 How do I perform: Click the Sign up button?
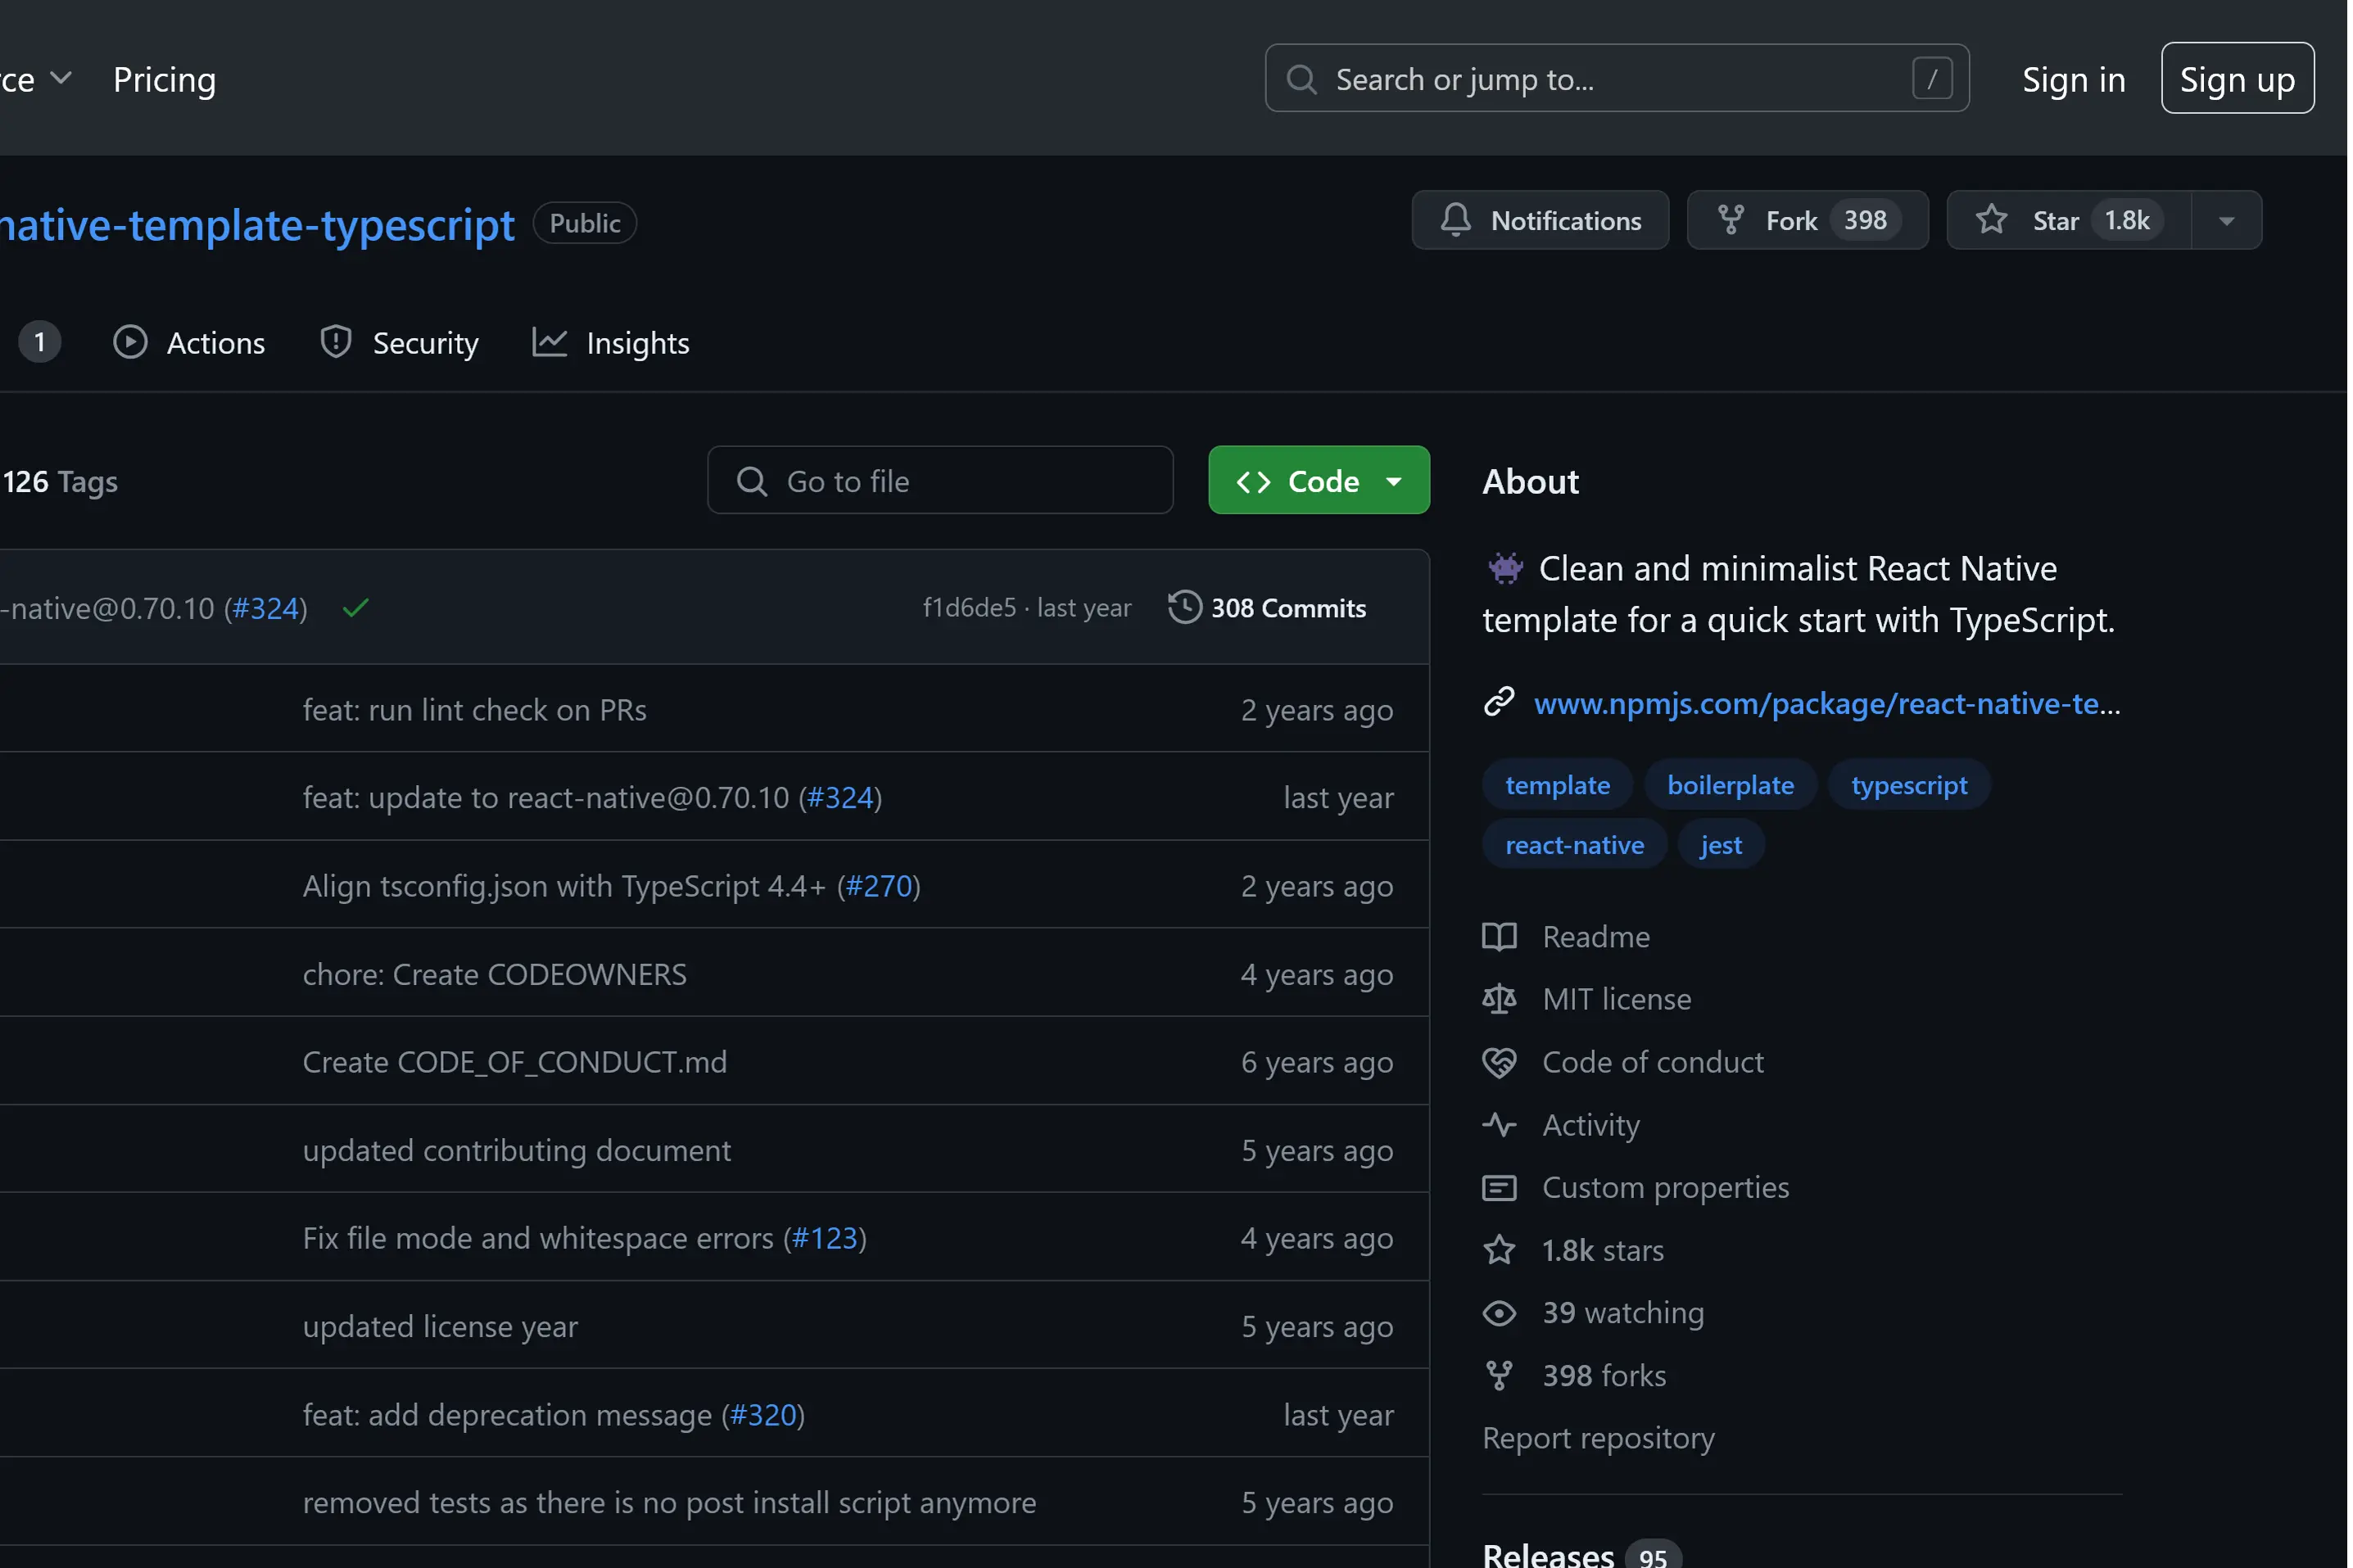point(2236,79)
